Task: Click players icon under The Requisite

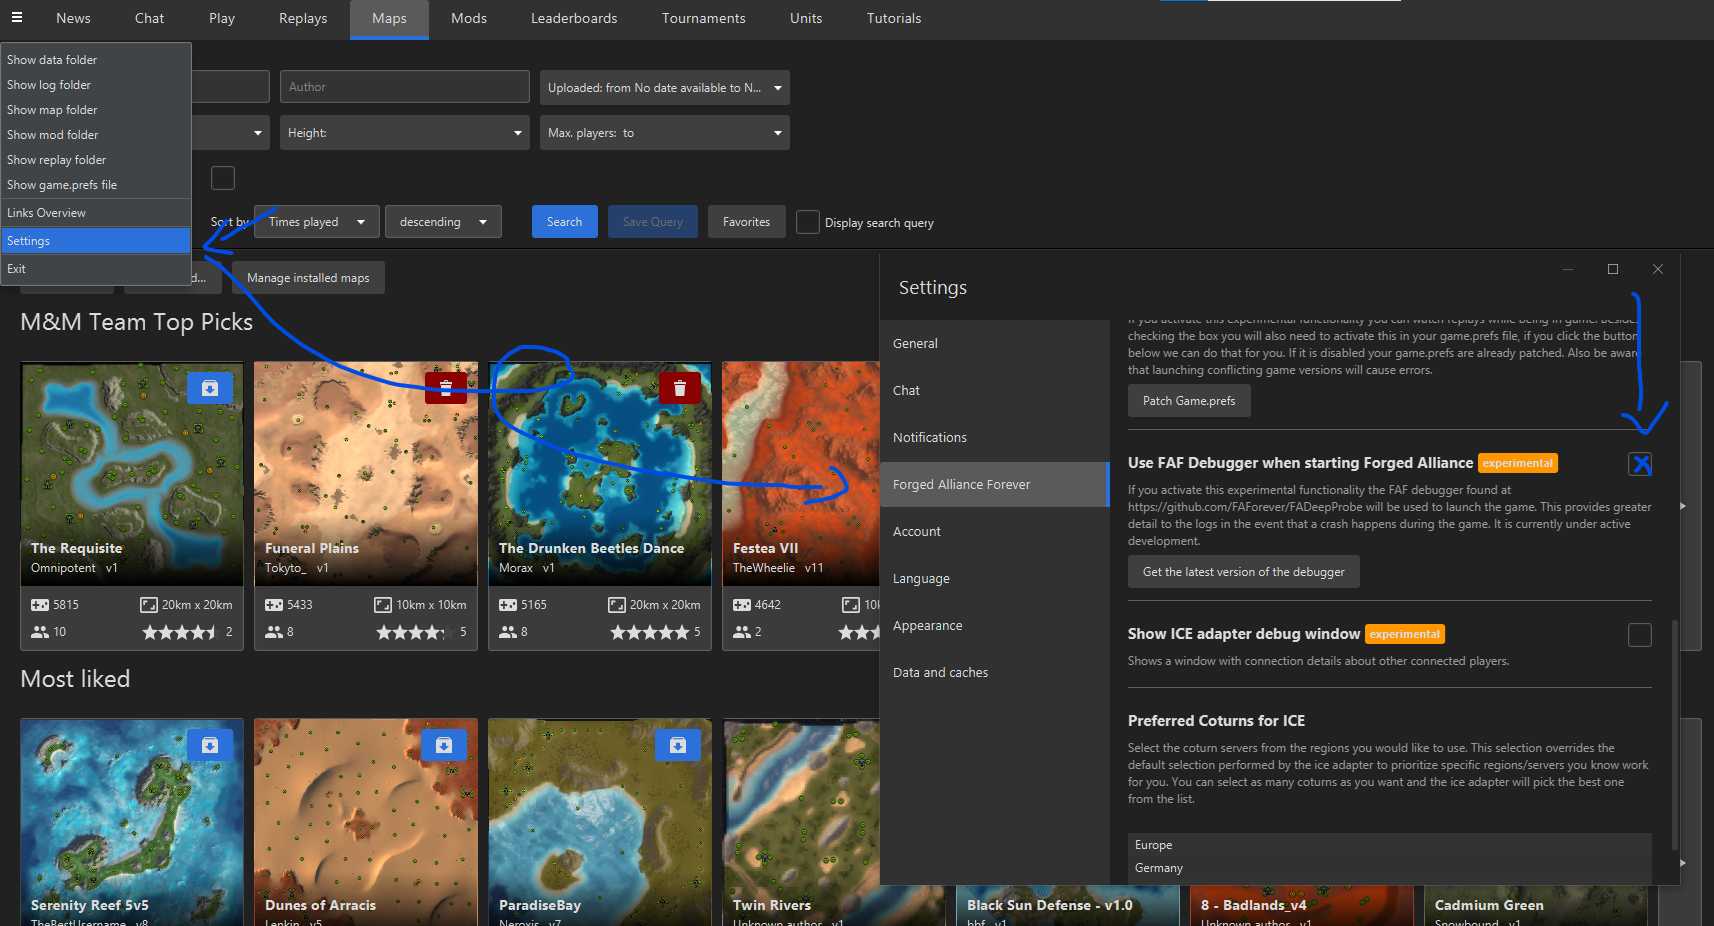Action: (x=40, y=632)
